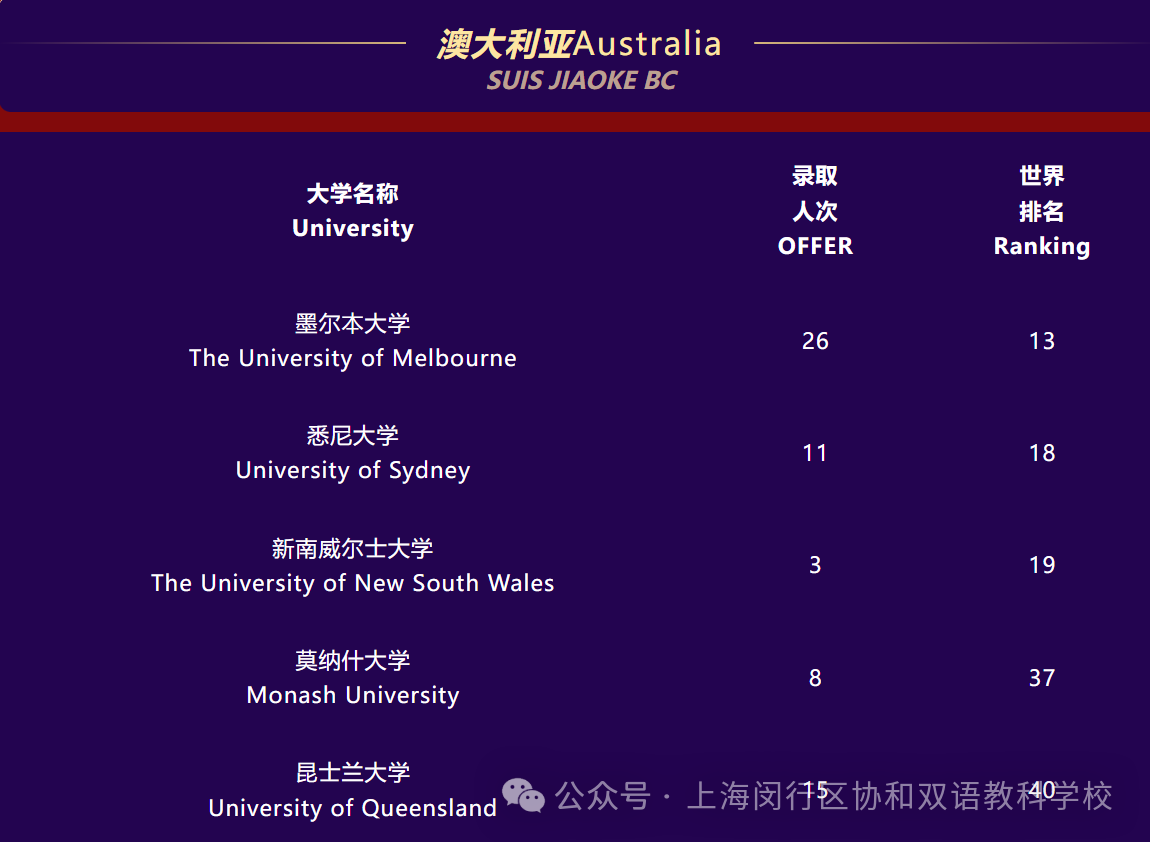This screenshot has height=842, width=1150.
Task: Click the dark red divider bar
Action: click(575, 122)
